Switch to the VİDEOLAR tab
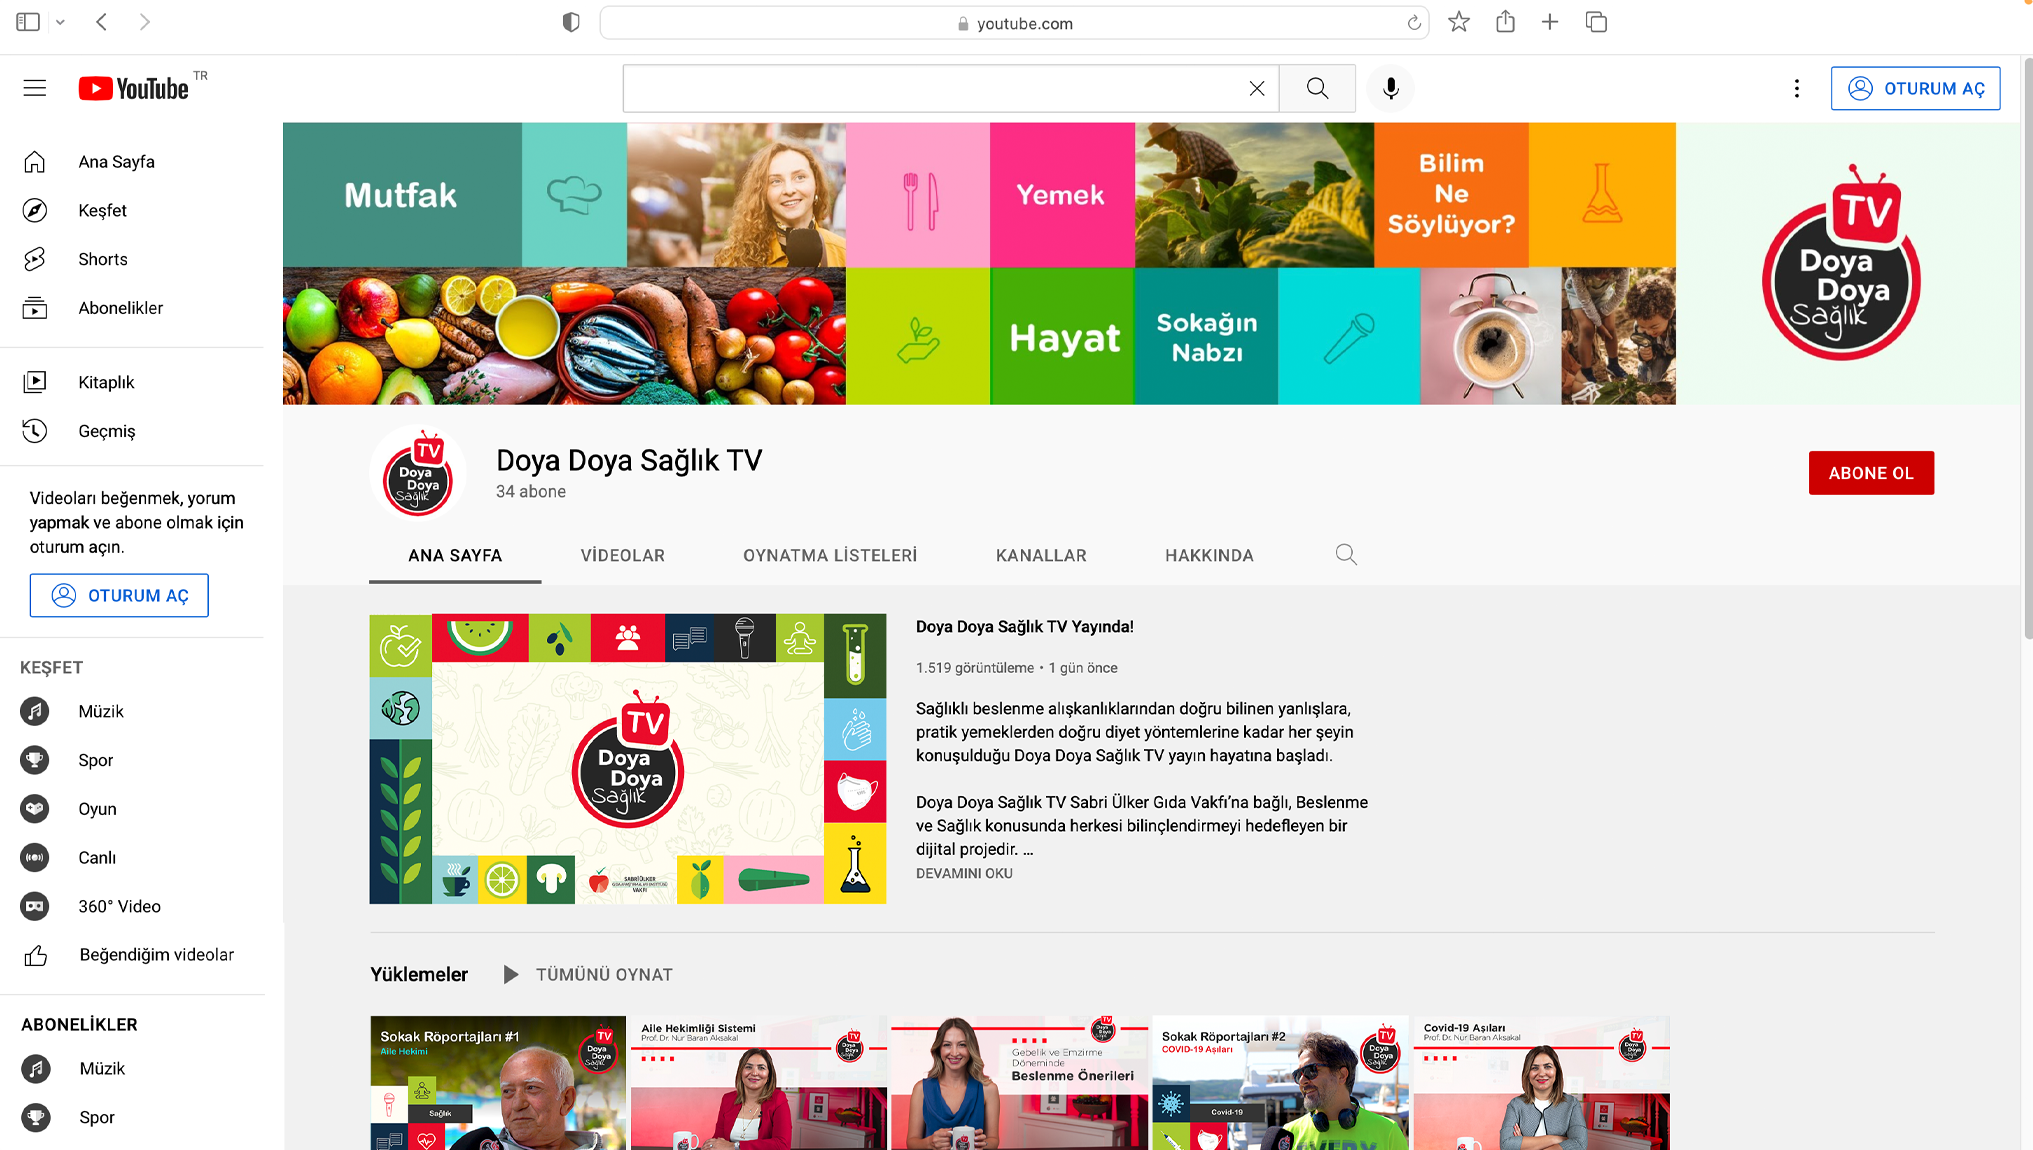This screenshot has height=1150, width=2033. click(x=623, y=555)
